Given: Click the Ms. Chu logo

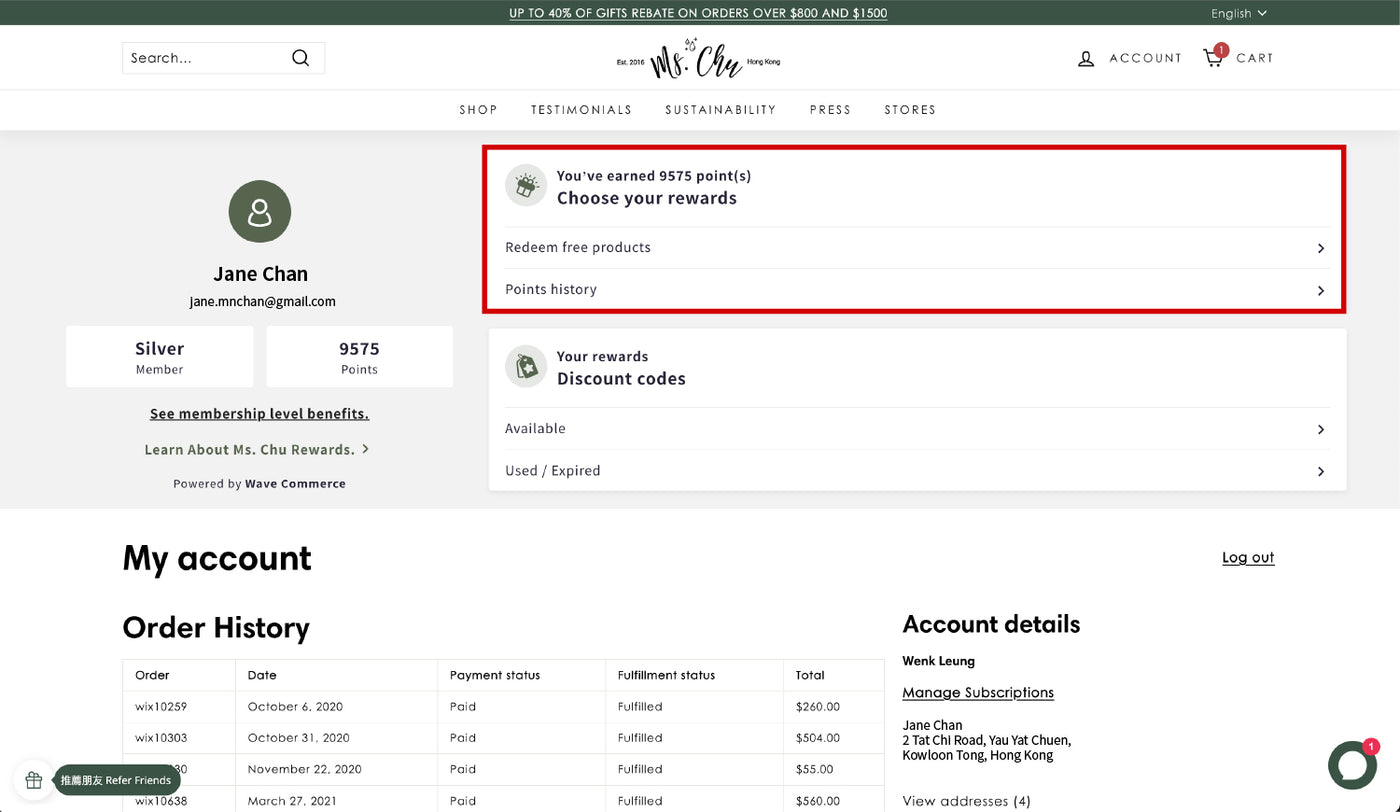Looking at the screenshot, I should point(698,59).
